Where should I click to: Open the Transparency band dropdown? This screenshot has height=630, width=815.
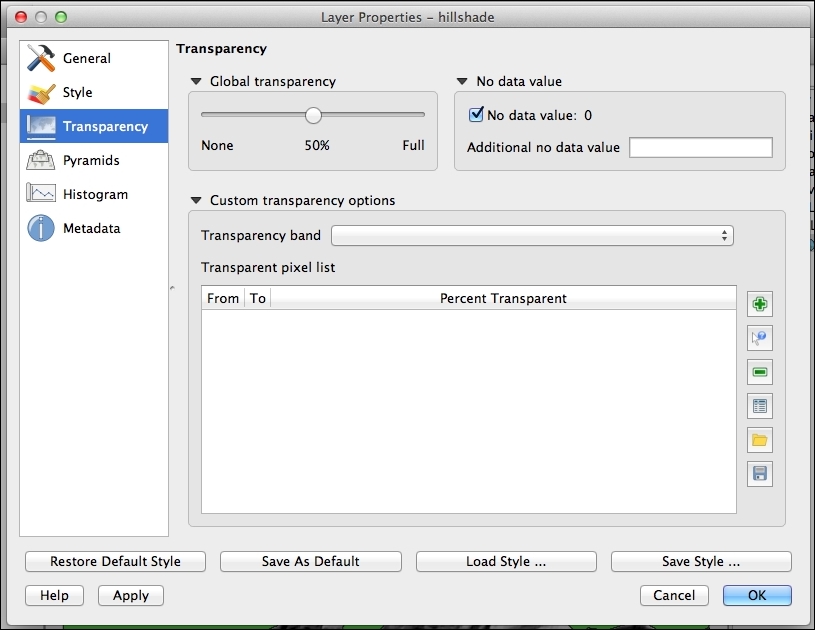(x=531, y=235)
